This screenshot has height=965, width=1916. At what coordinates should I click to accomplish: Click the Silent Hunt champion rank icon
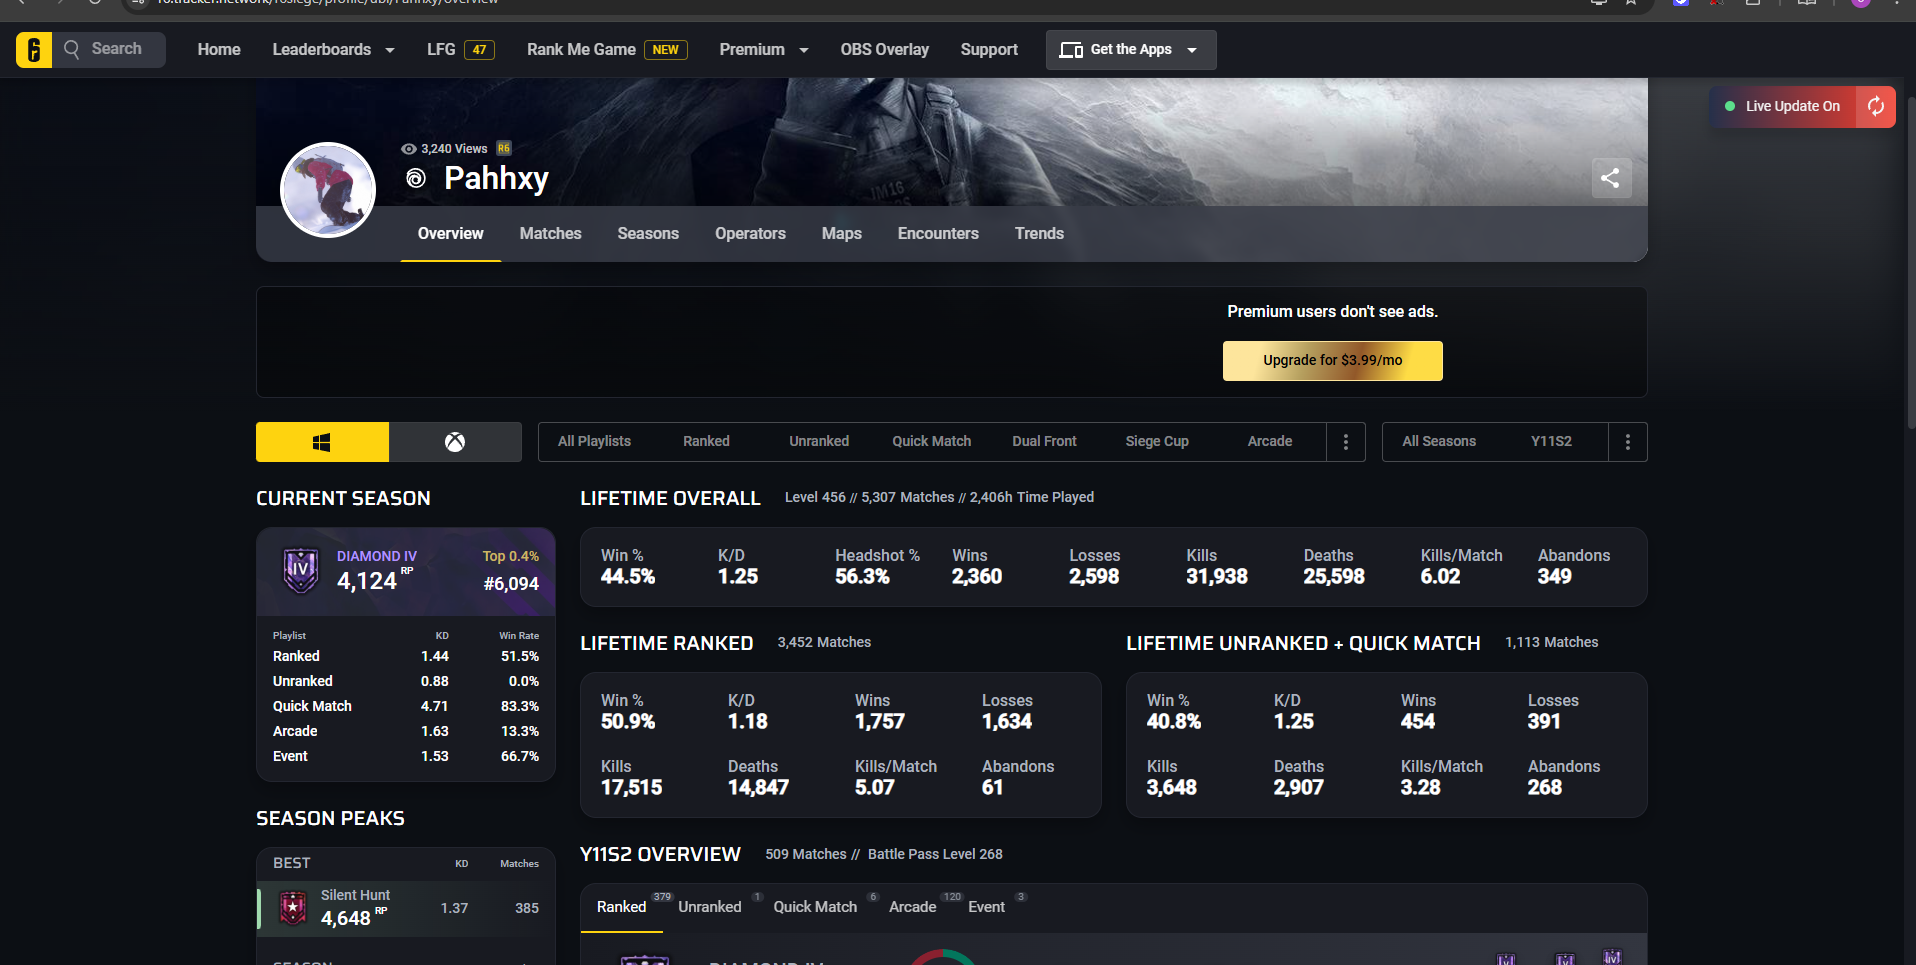pyautogui.click(x=293, y=908)
